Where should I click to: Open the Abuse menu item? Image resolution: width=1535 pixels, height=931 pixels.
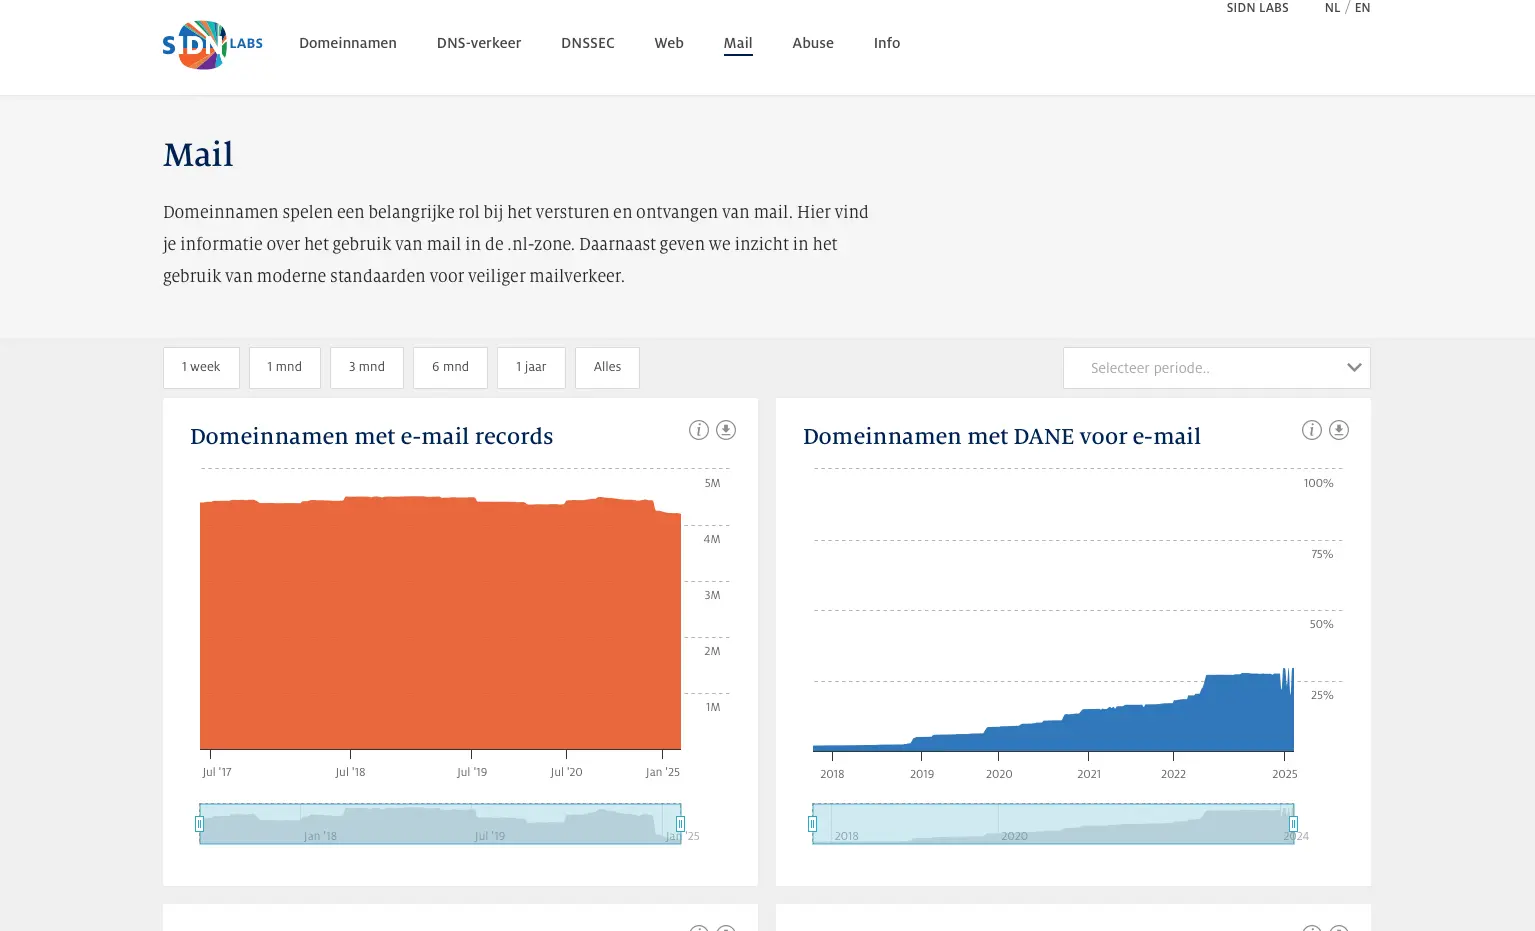pos(812,43)
